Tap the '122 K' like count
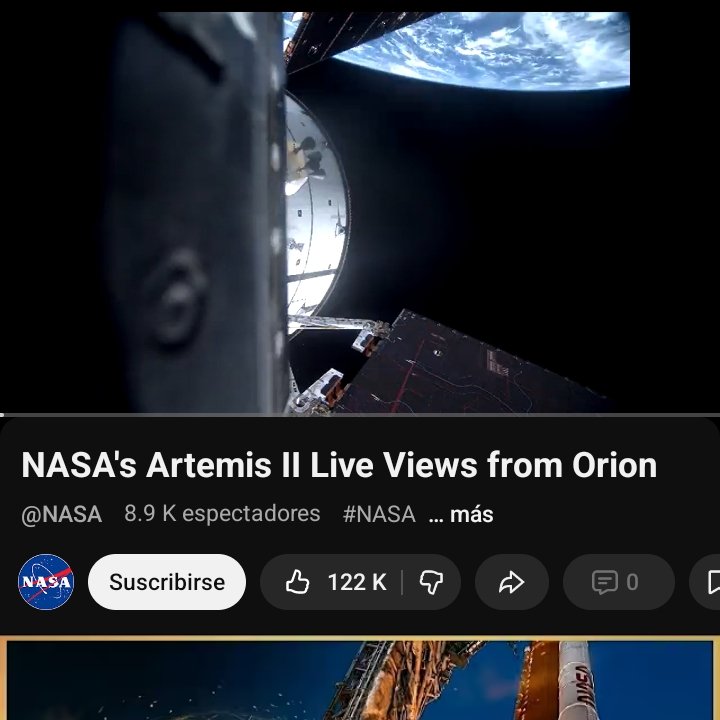720x720 pixels. point(357,582)
